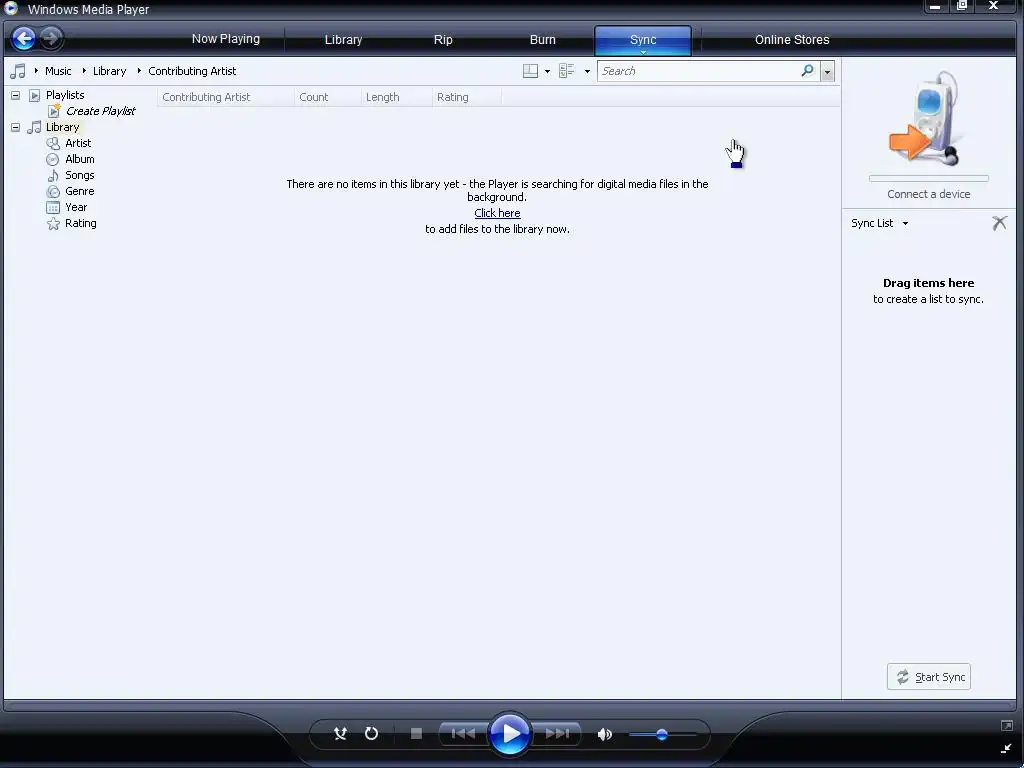Click the Library music notes icon
The image size is (1024, 768).
coord(34,127)
